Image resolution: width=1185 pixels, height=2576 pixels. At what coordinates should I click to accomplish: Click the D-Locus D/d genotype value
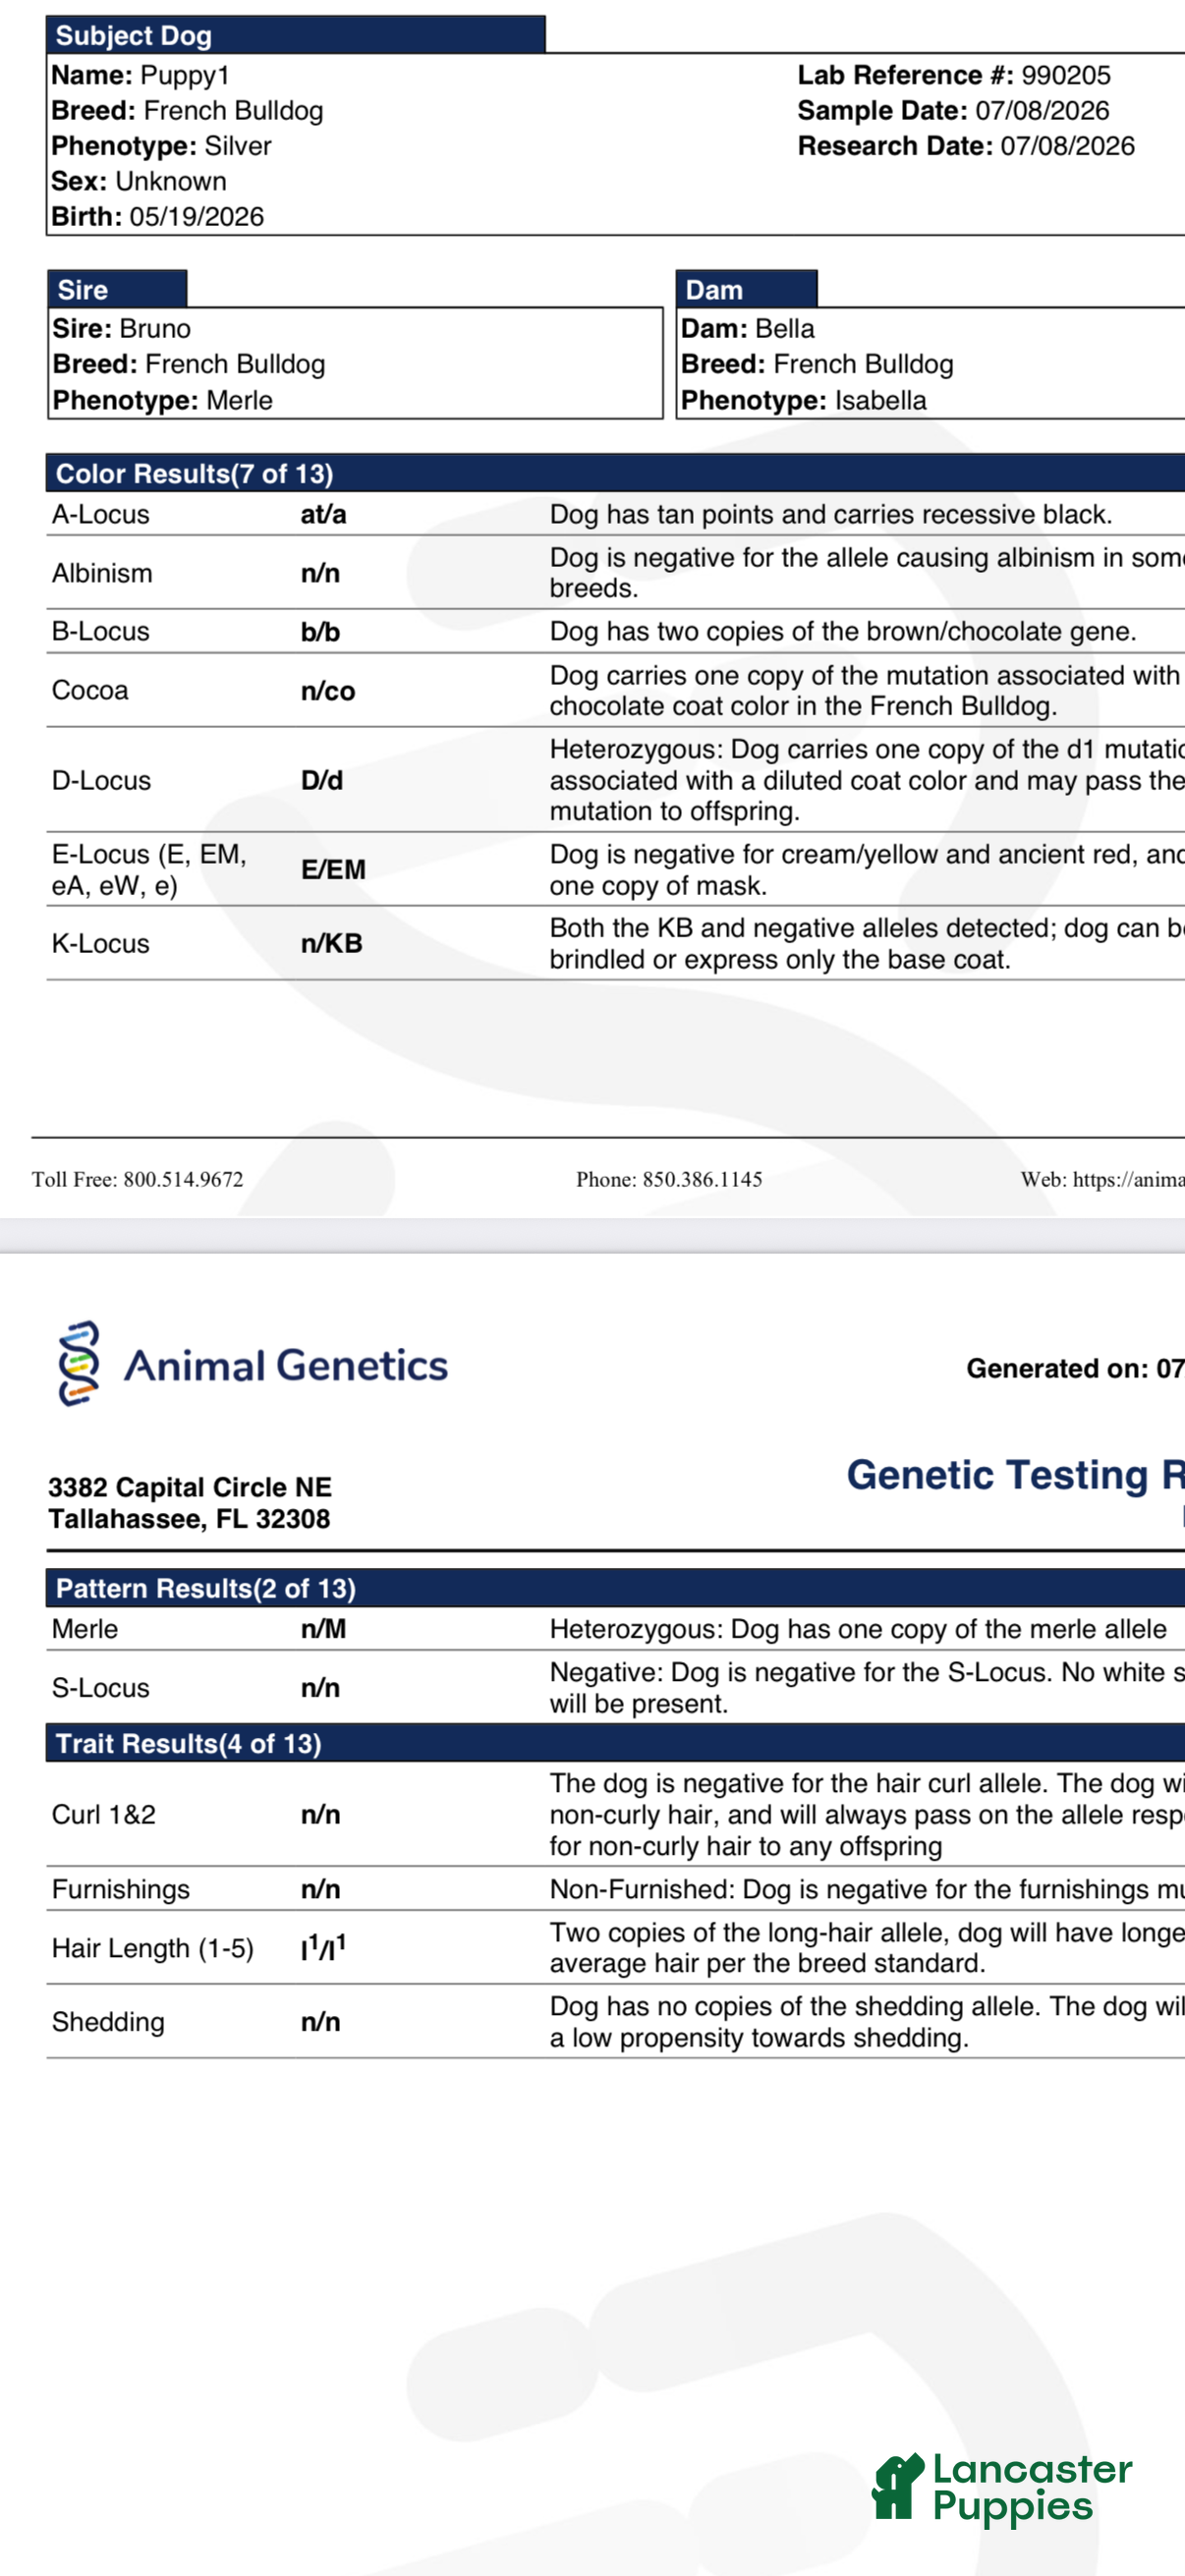coord(322,780)
